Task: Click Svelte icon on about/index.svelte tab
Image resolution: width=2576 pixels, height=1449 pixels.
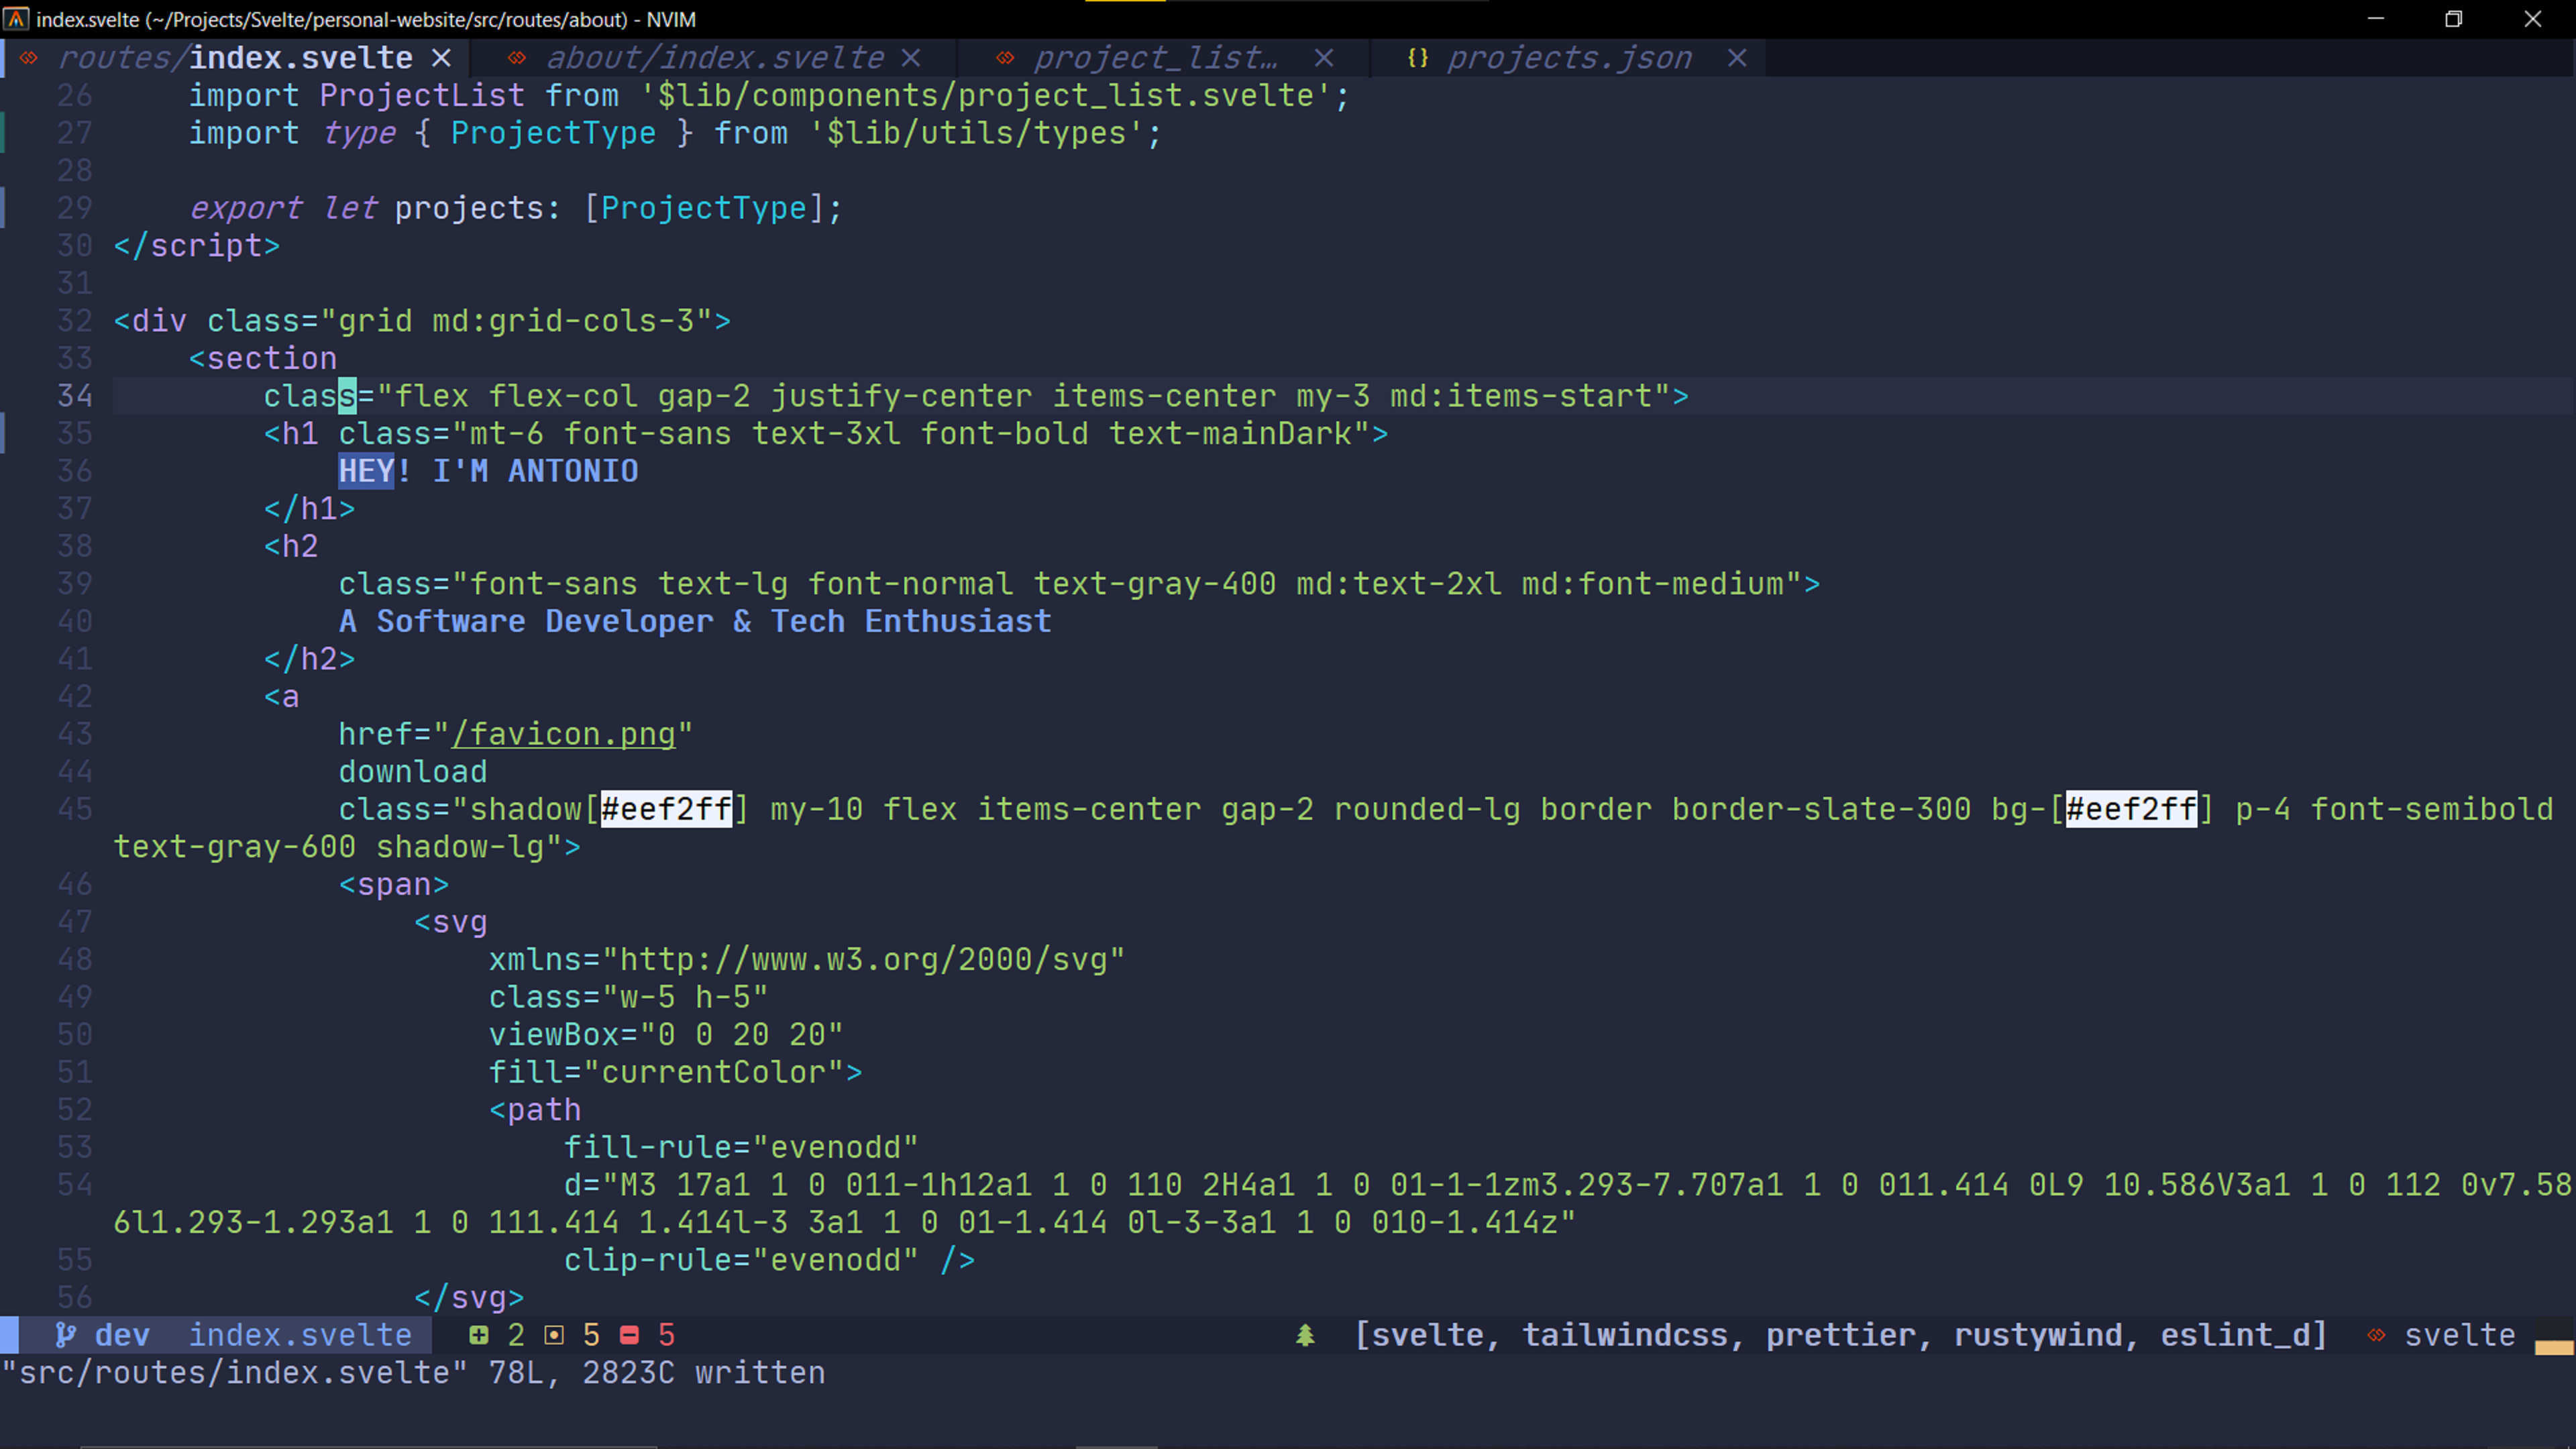Action: [x=516, y=58]
